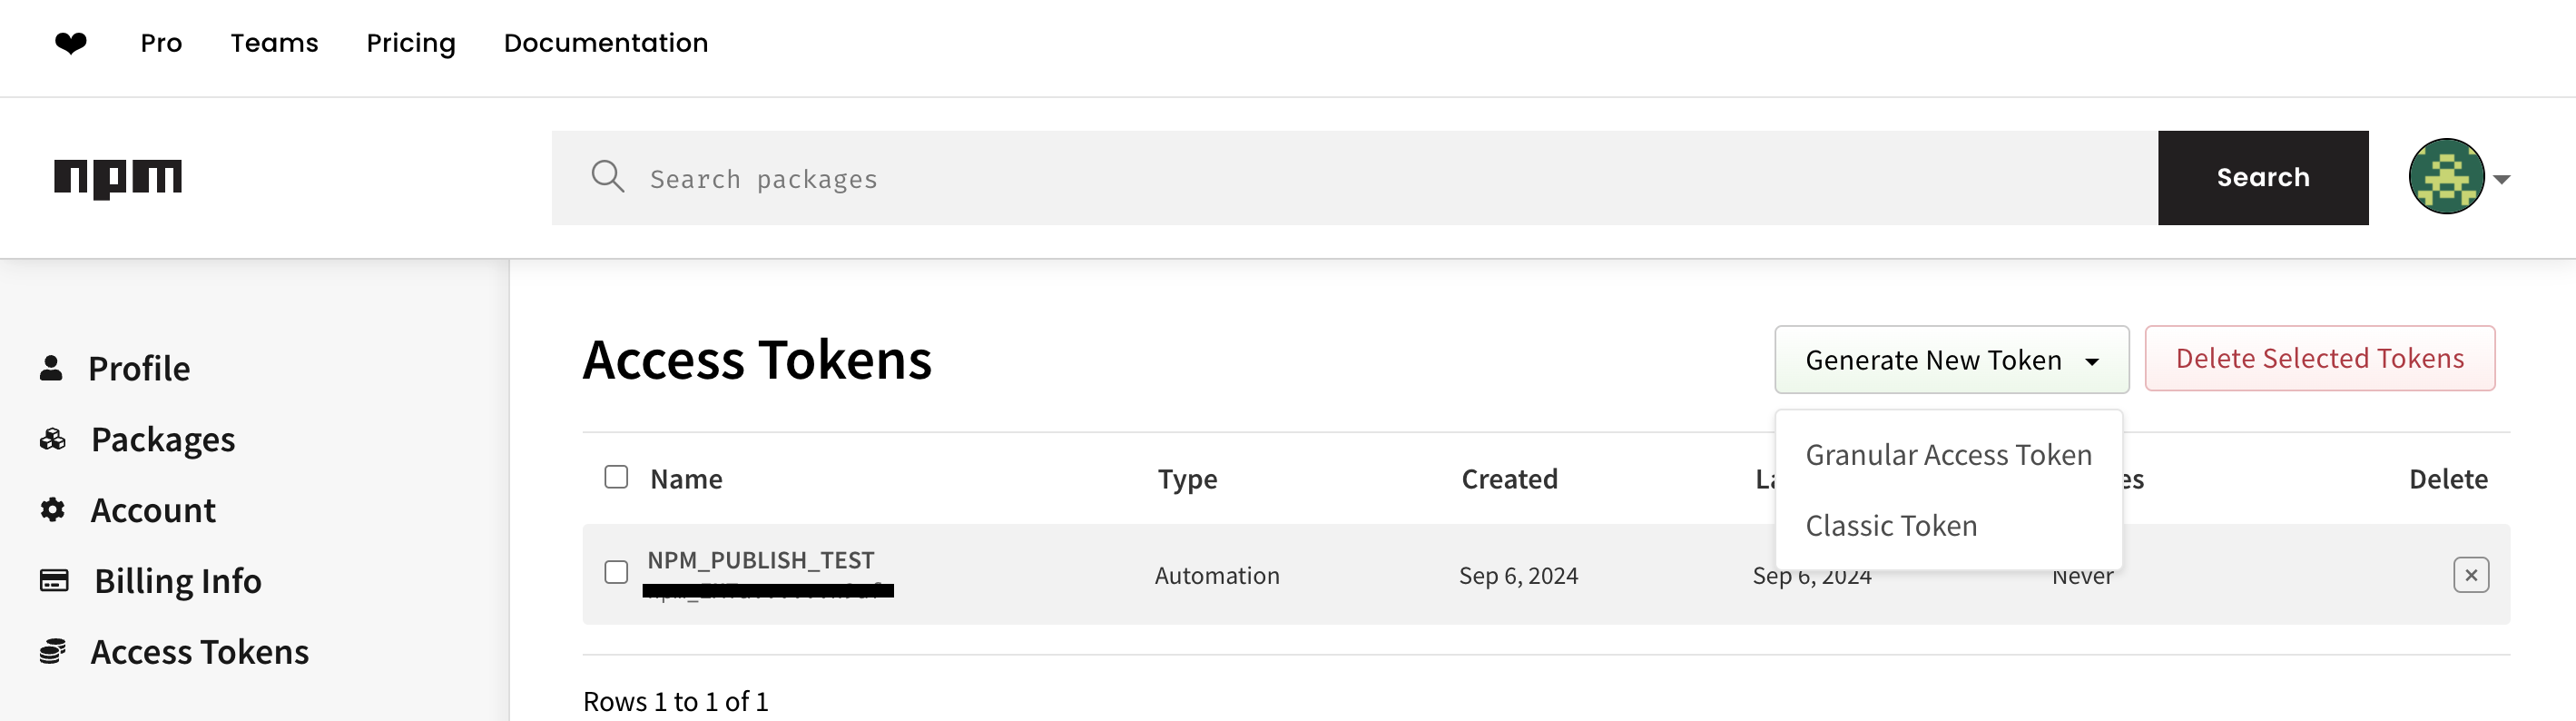Viewport: 2576px width, 721px height.
Task: Click Delete Selected Tokens button
Action: point(2319,359)
